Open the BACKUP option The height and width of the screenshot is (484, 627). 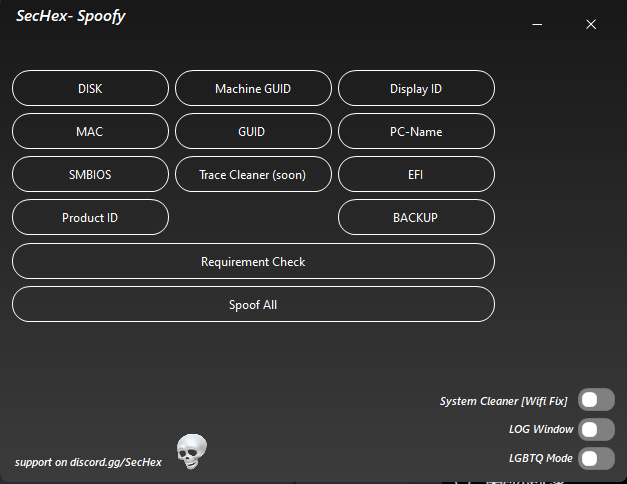coord(416,218)
